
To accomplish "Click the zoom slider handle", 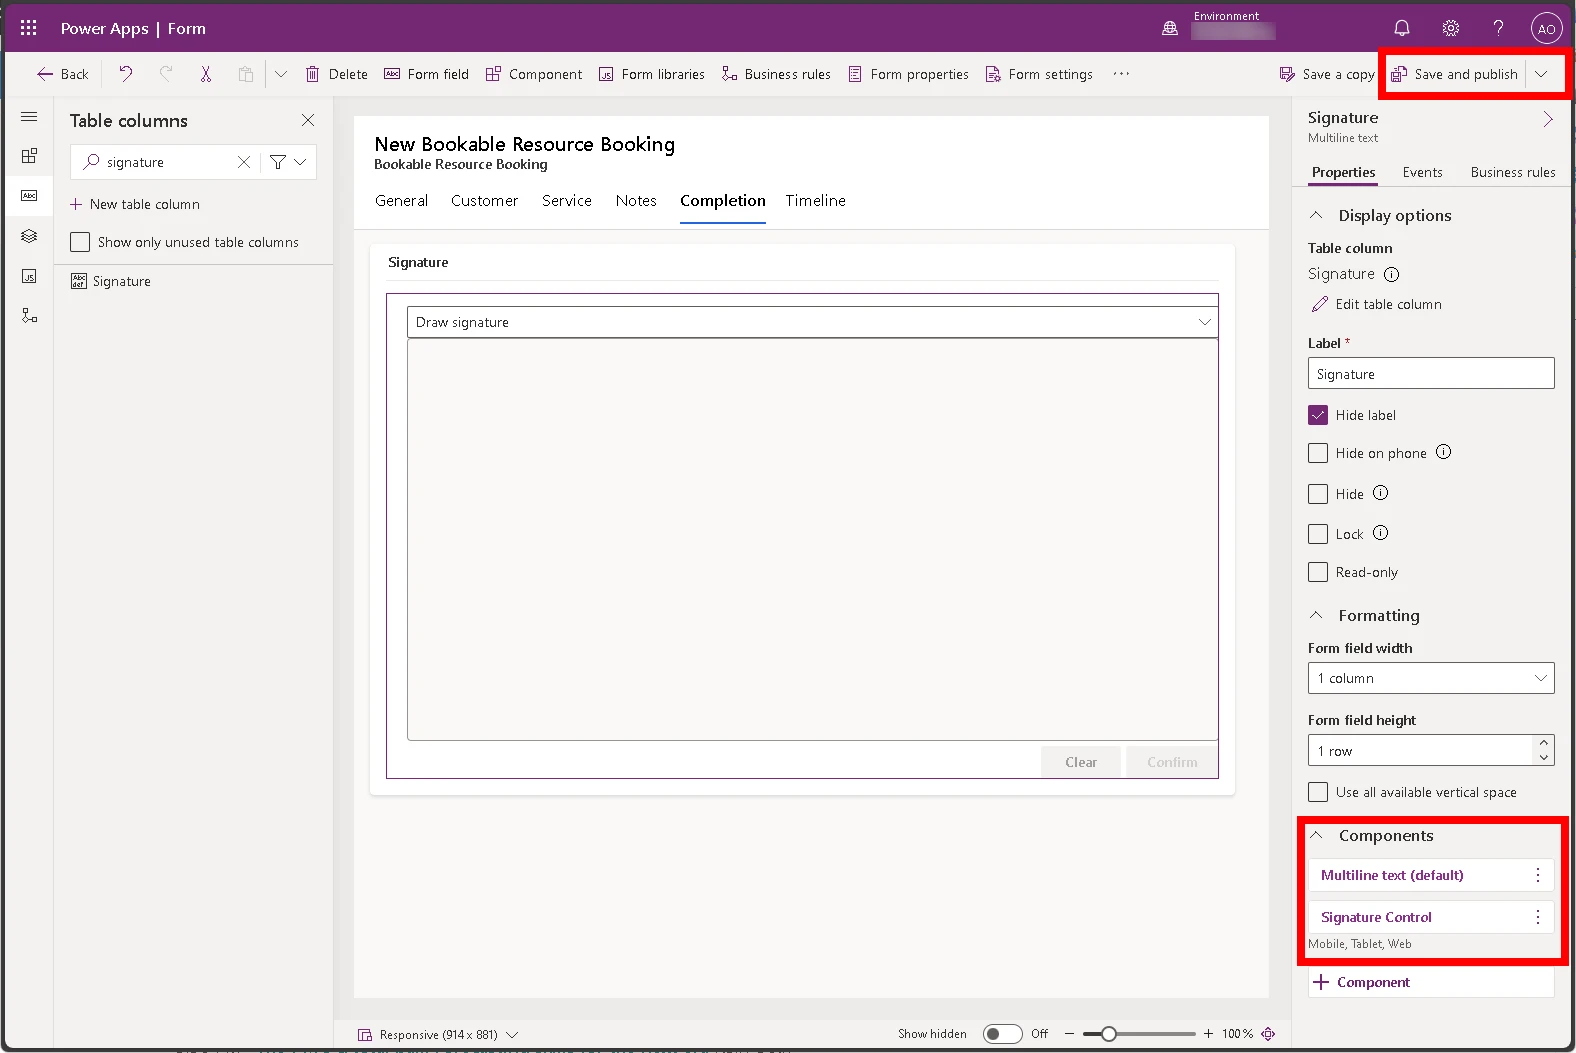I will point(1108,1034).
